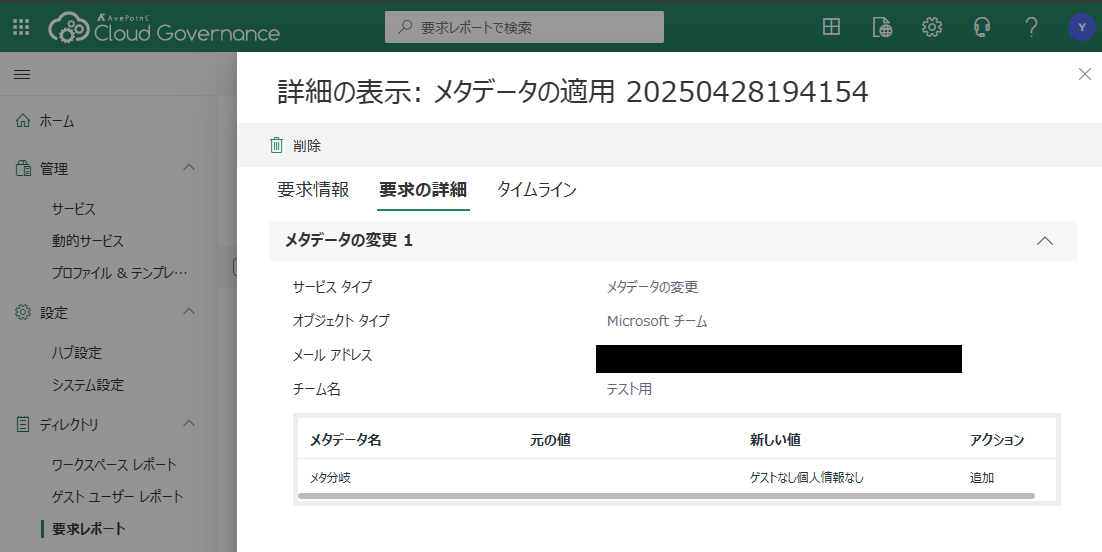Switch to the 要求情報 tab

tap(313, 190)
